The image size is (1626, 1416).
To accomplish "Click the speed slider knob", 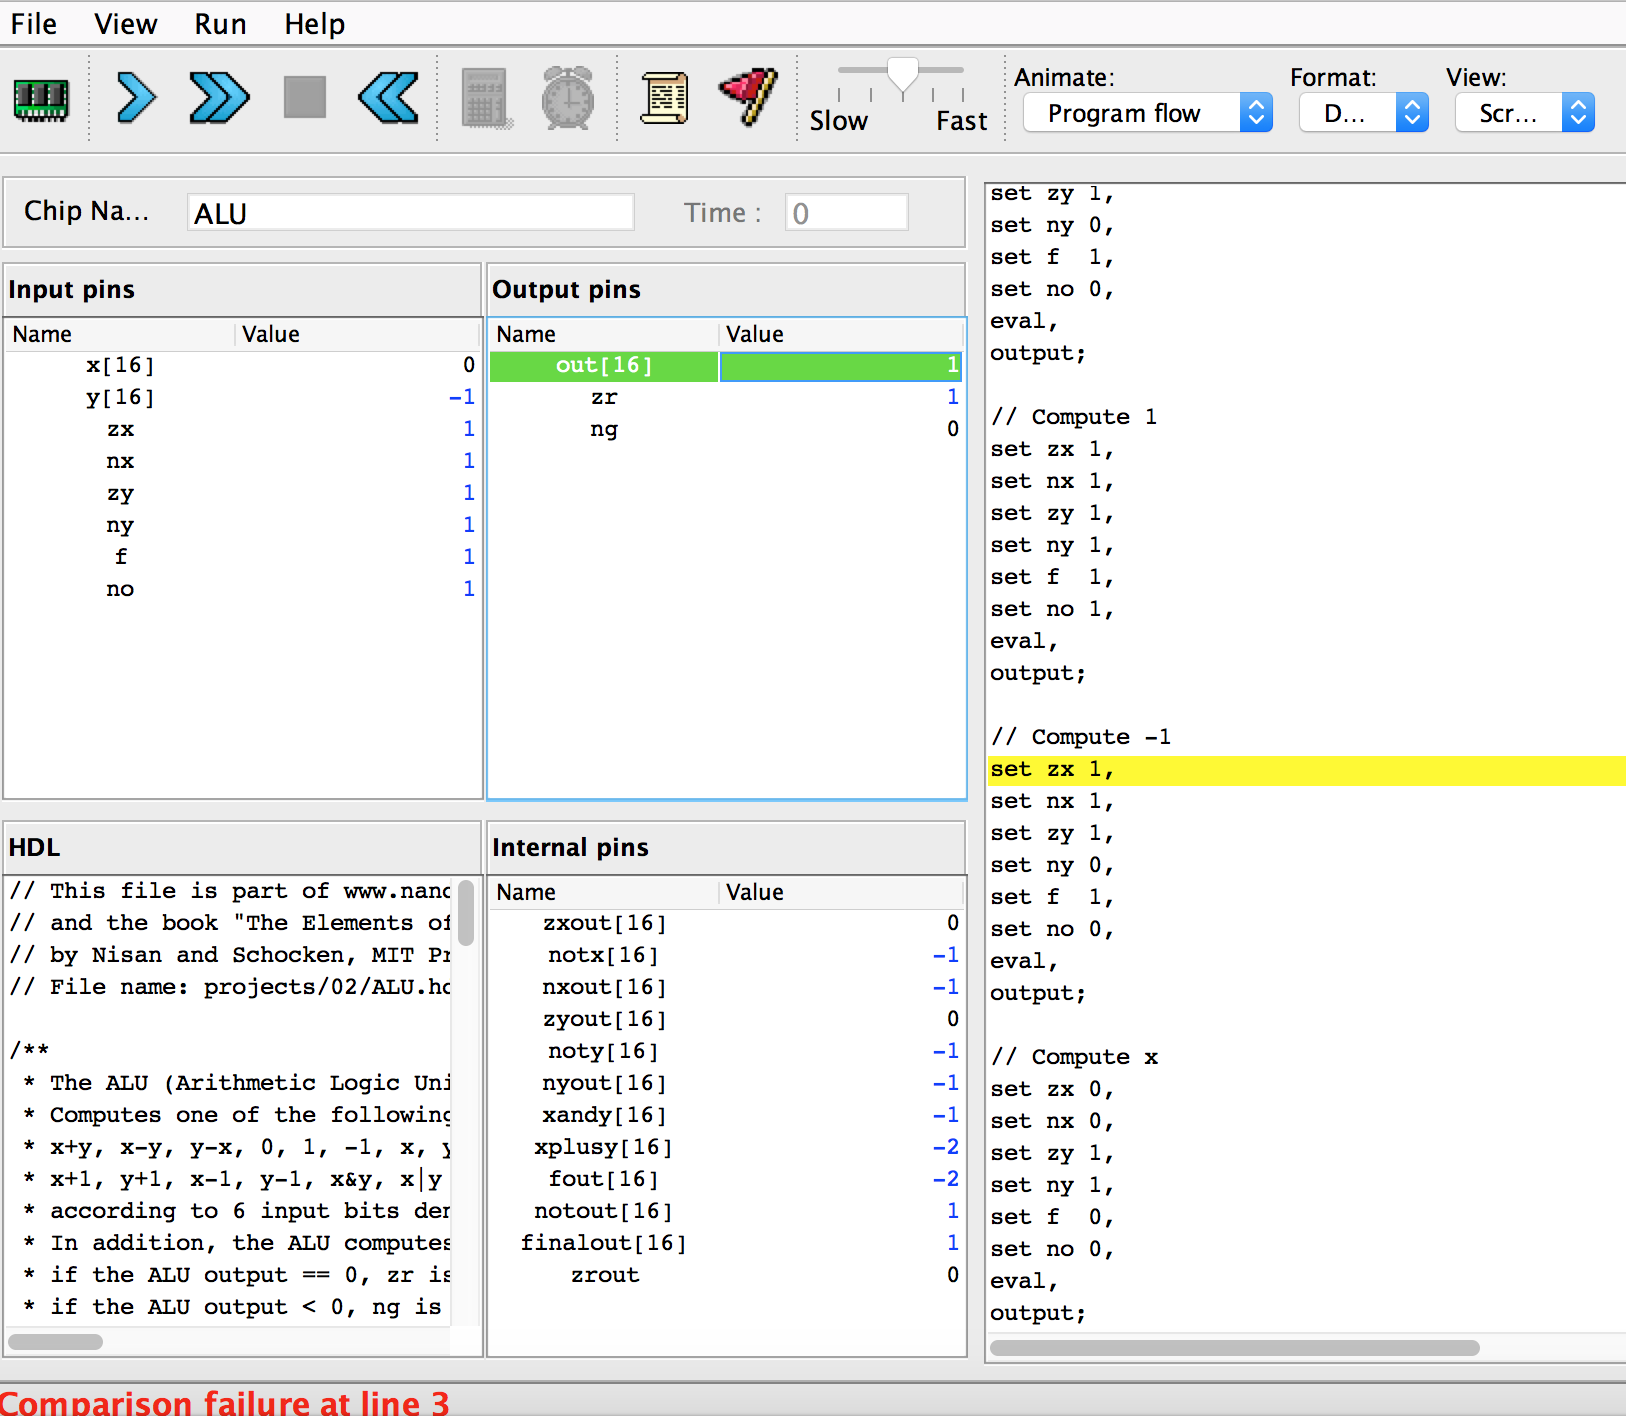I will point(903,75).
